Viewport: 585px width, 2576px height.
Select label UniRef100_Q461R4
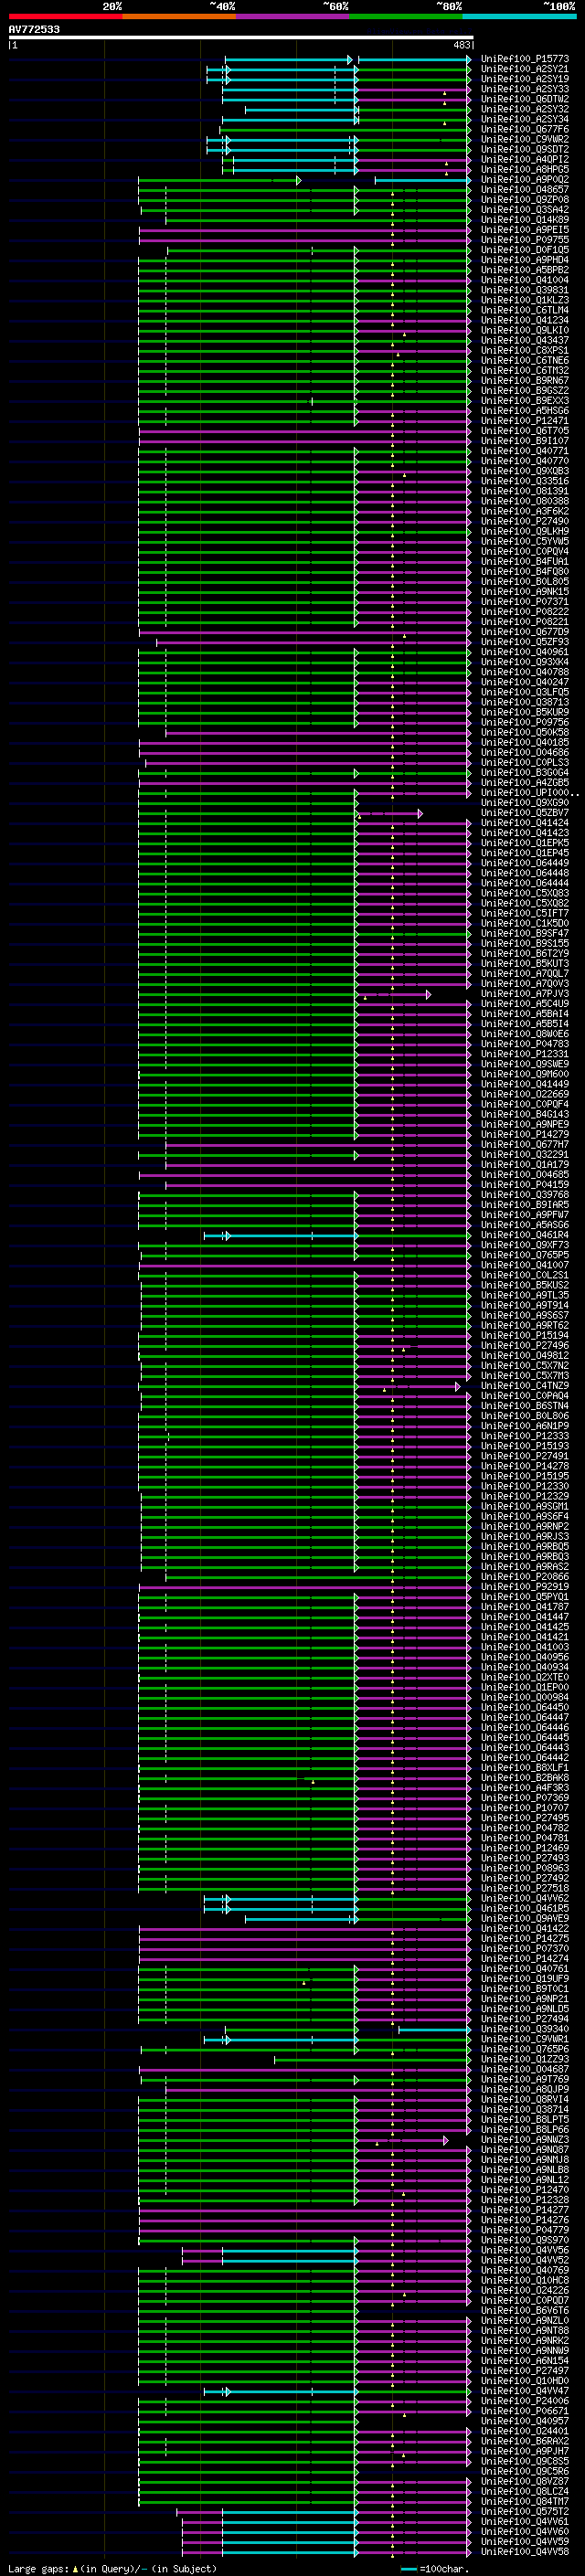524,1236
